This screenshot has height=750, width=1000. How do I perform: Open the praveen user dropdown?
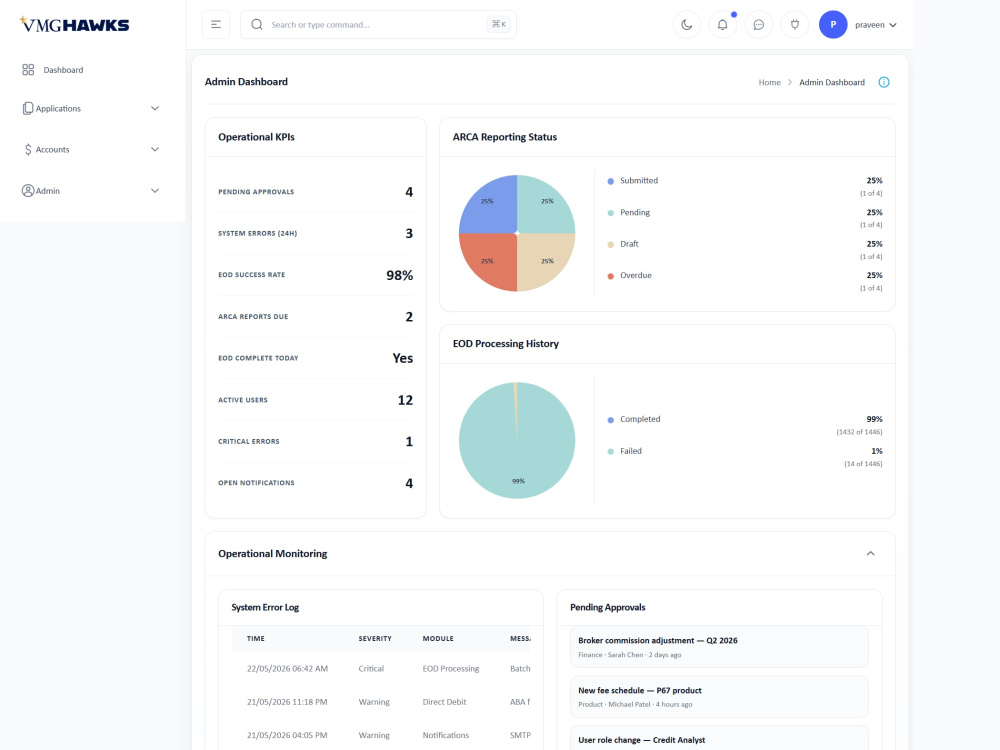tap(876, 25)
